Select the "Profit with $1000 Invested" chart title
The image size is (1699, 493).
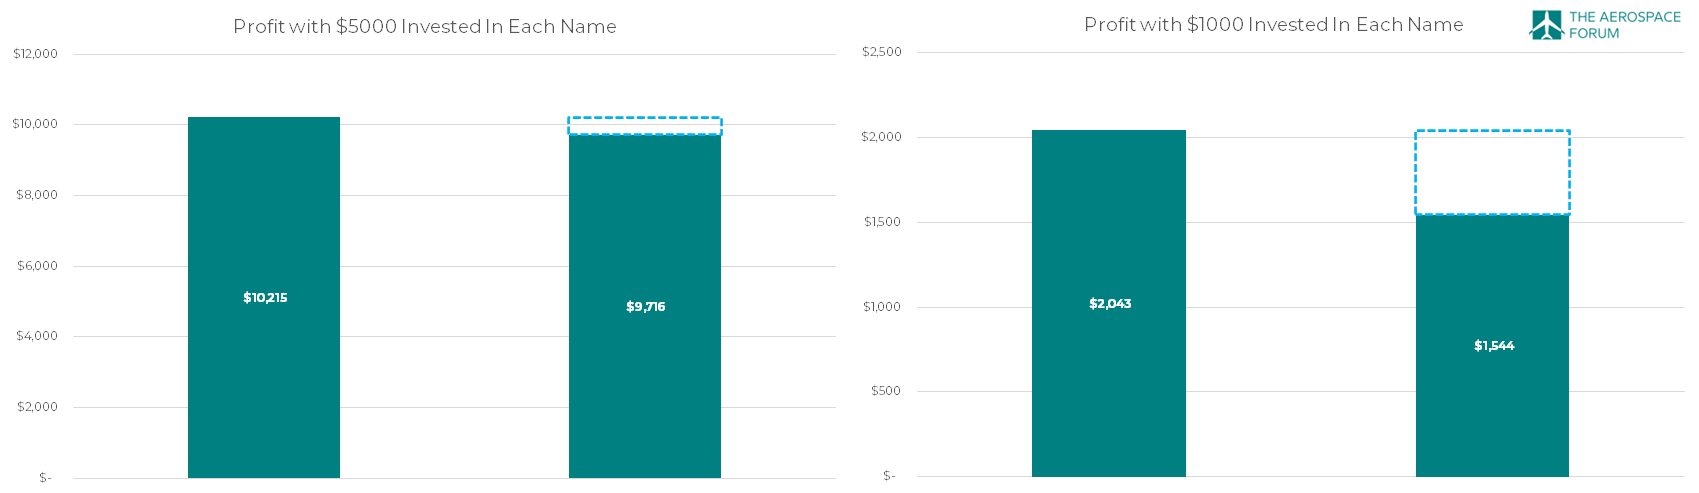point(1273,25)
